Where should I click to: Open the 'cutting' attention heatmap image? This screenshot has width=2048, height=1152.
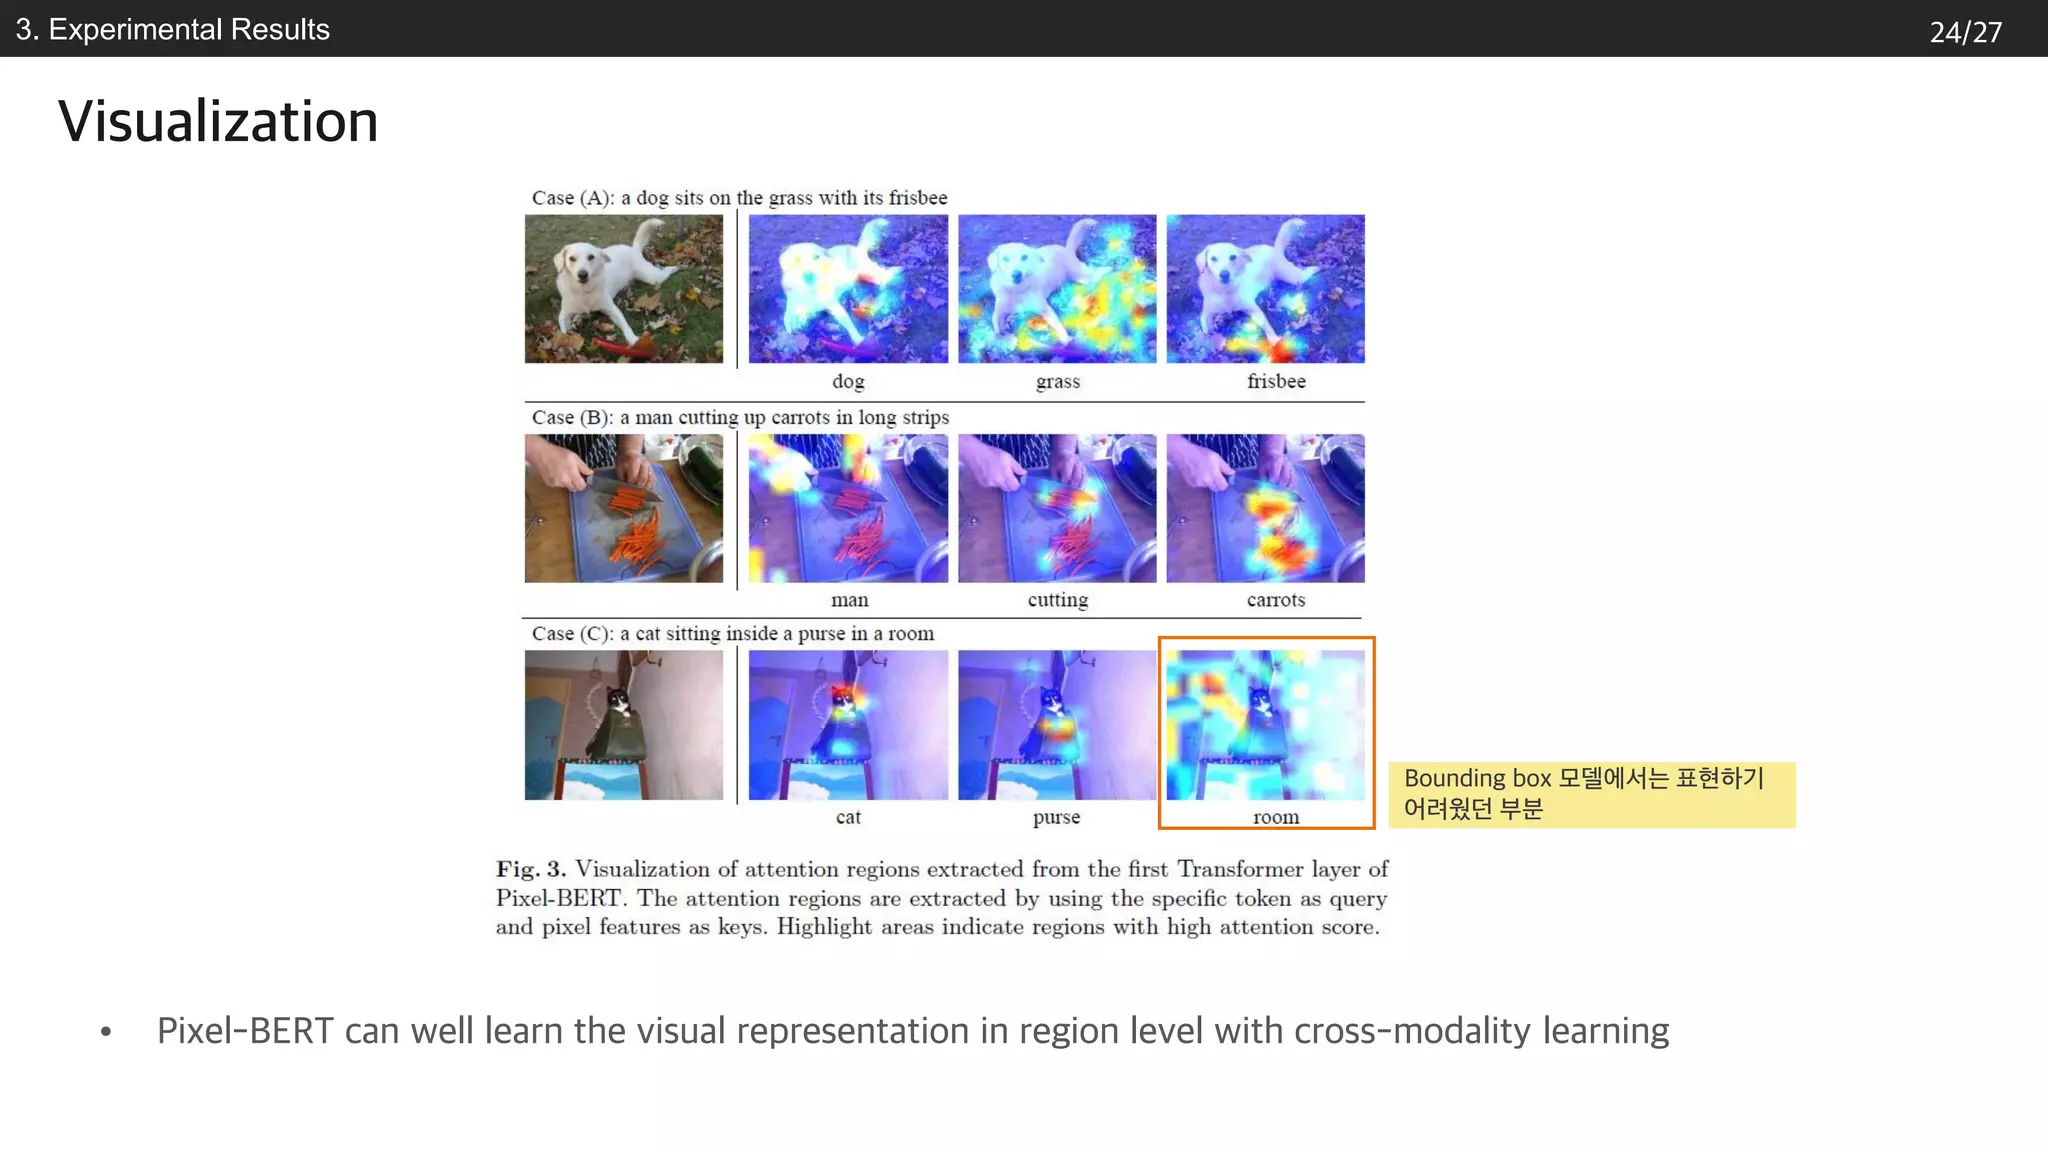1057,508
